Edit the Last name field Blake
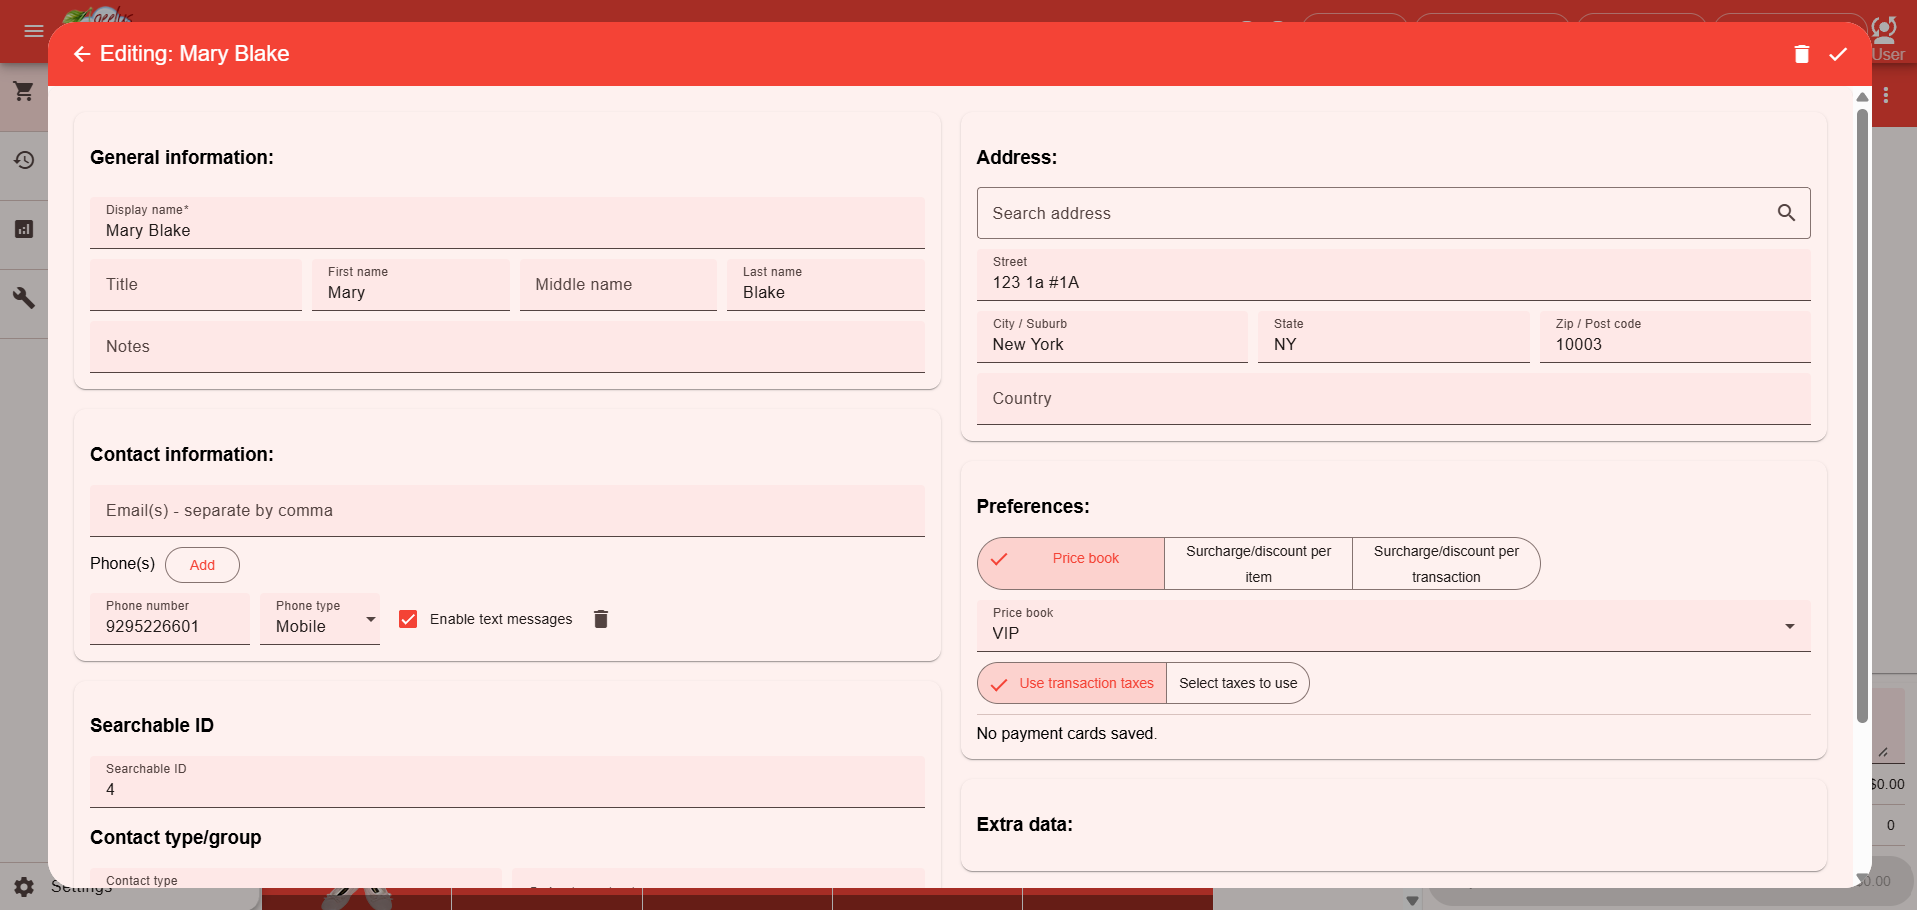The image size is (1917, 910). 826,285
